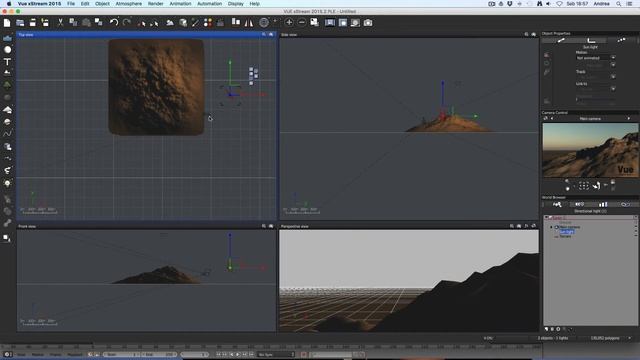Image resolution: width=640 pixels, height=360 pixels.
Task: Open the Animation menu
Action: pyautogui.click(x=180, y=4)
